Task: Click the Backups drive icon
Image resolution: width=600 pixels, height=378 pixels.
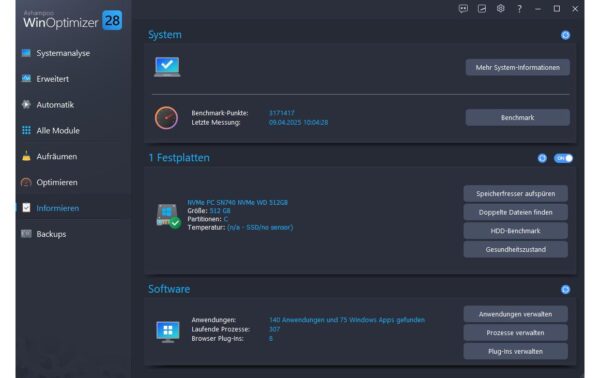Action: tap(26, 233)
